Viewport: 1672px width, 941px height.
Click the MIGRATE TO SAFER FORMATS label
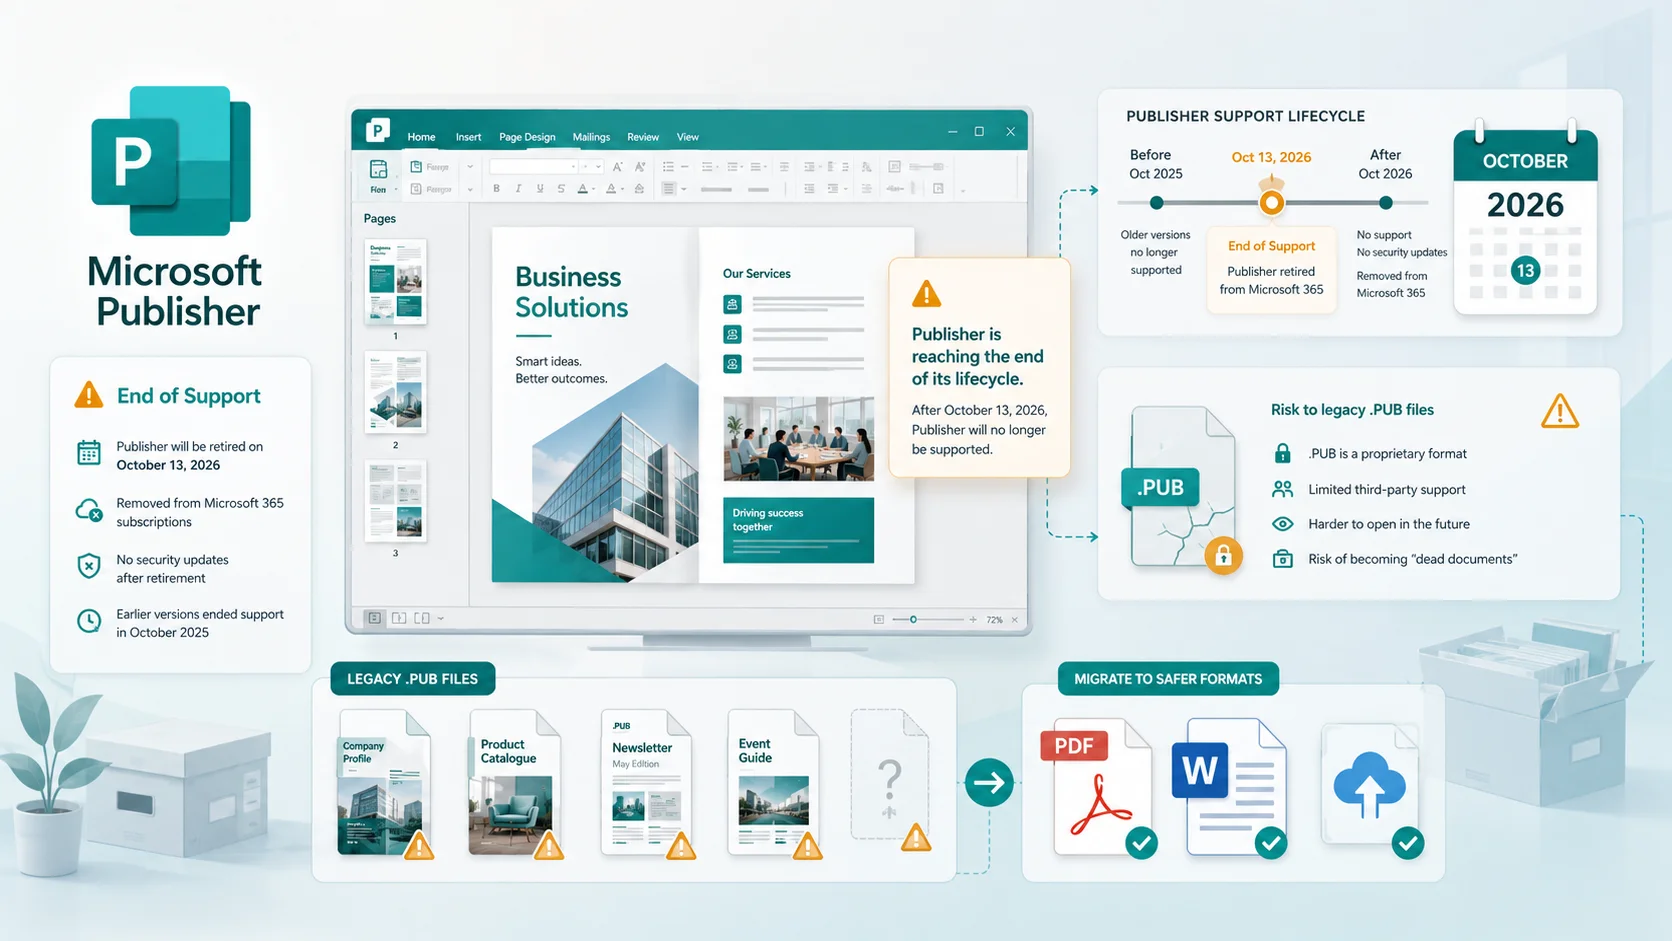point(1168,679)
